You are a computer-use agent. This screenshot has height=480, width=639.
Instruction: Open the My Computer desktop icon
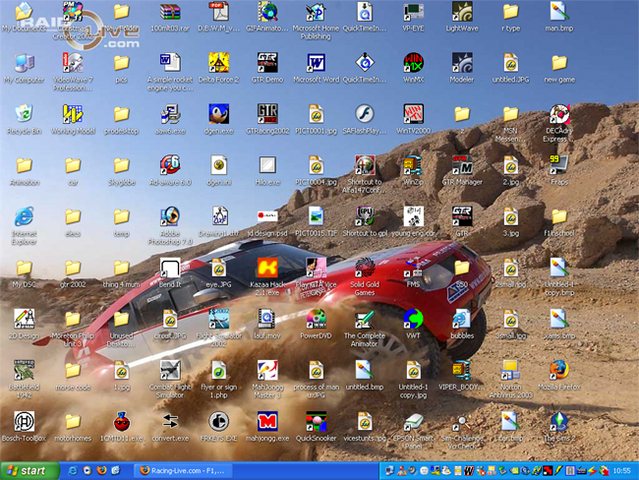(24, 63)
